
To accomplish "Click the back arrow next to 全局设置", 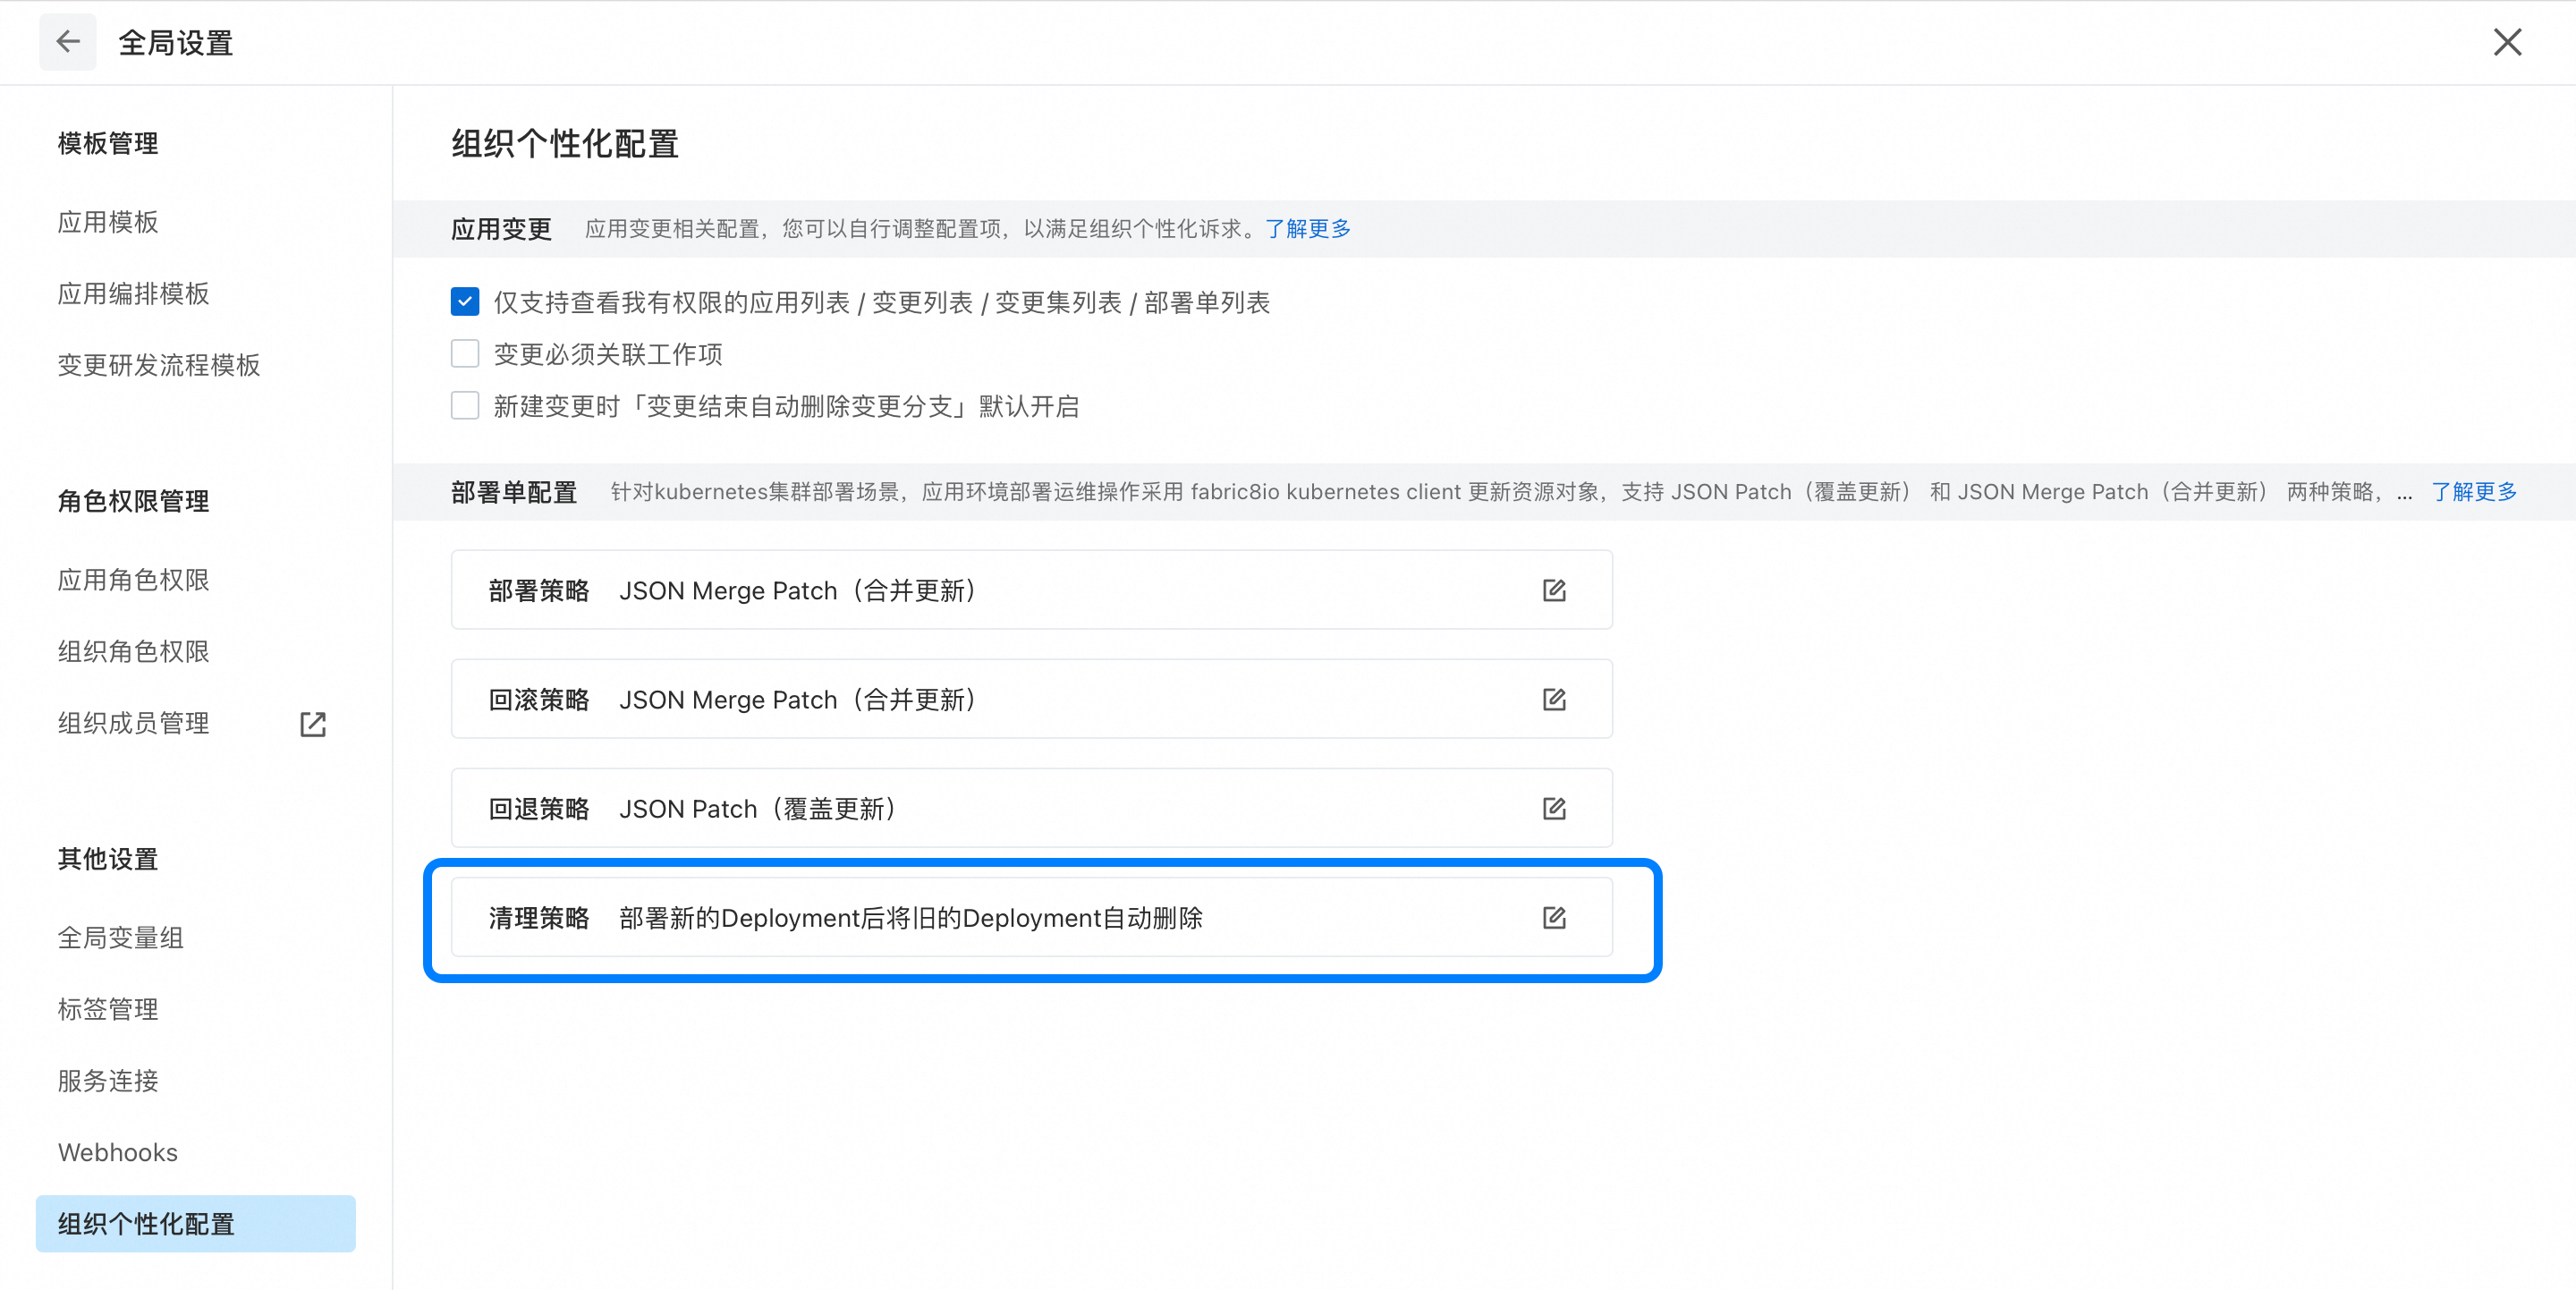I will [x=67, y=42].
